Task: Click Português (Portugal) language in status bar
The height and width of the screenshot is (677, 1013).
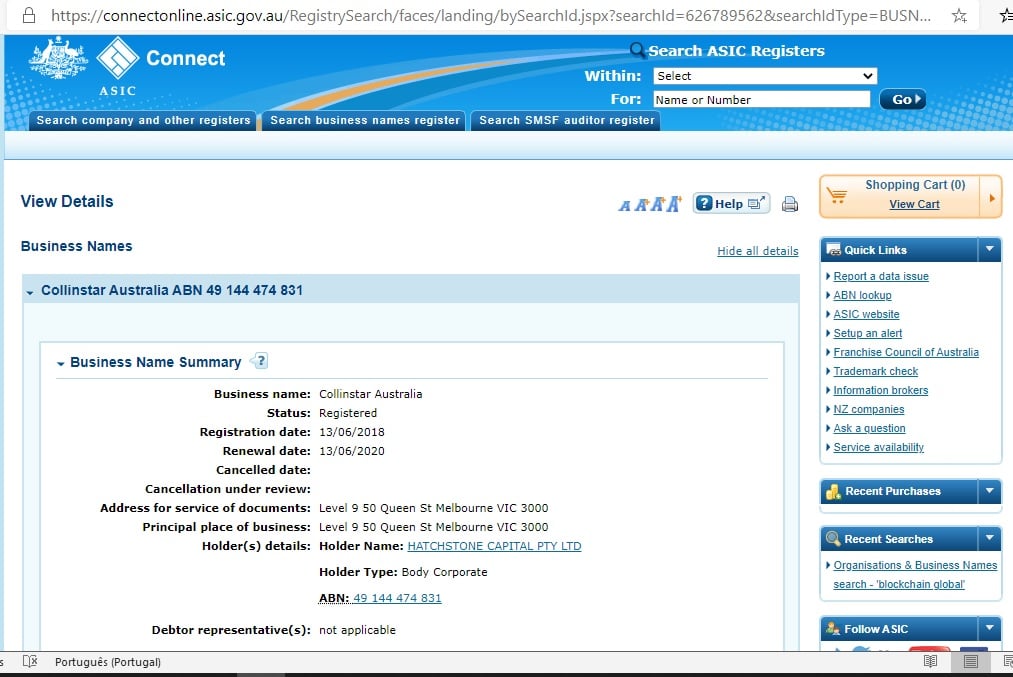Action: click(x=108, y=661)
